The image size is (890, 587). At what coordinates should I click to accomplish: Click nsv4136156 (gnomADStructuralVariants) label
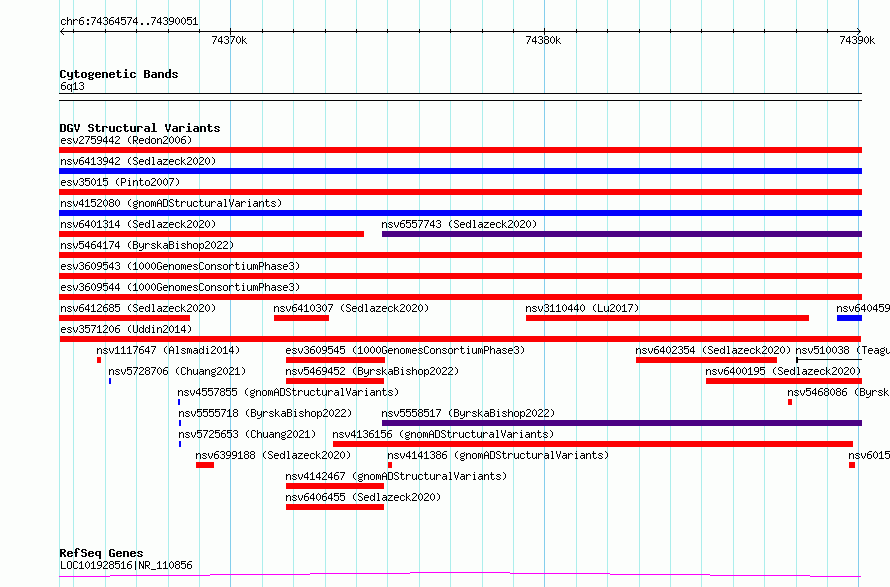coord(443,434)
